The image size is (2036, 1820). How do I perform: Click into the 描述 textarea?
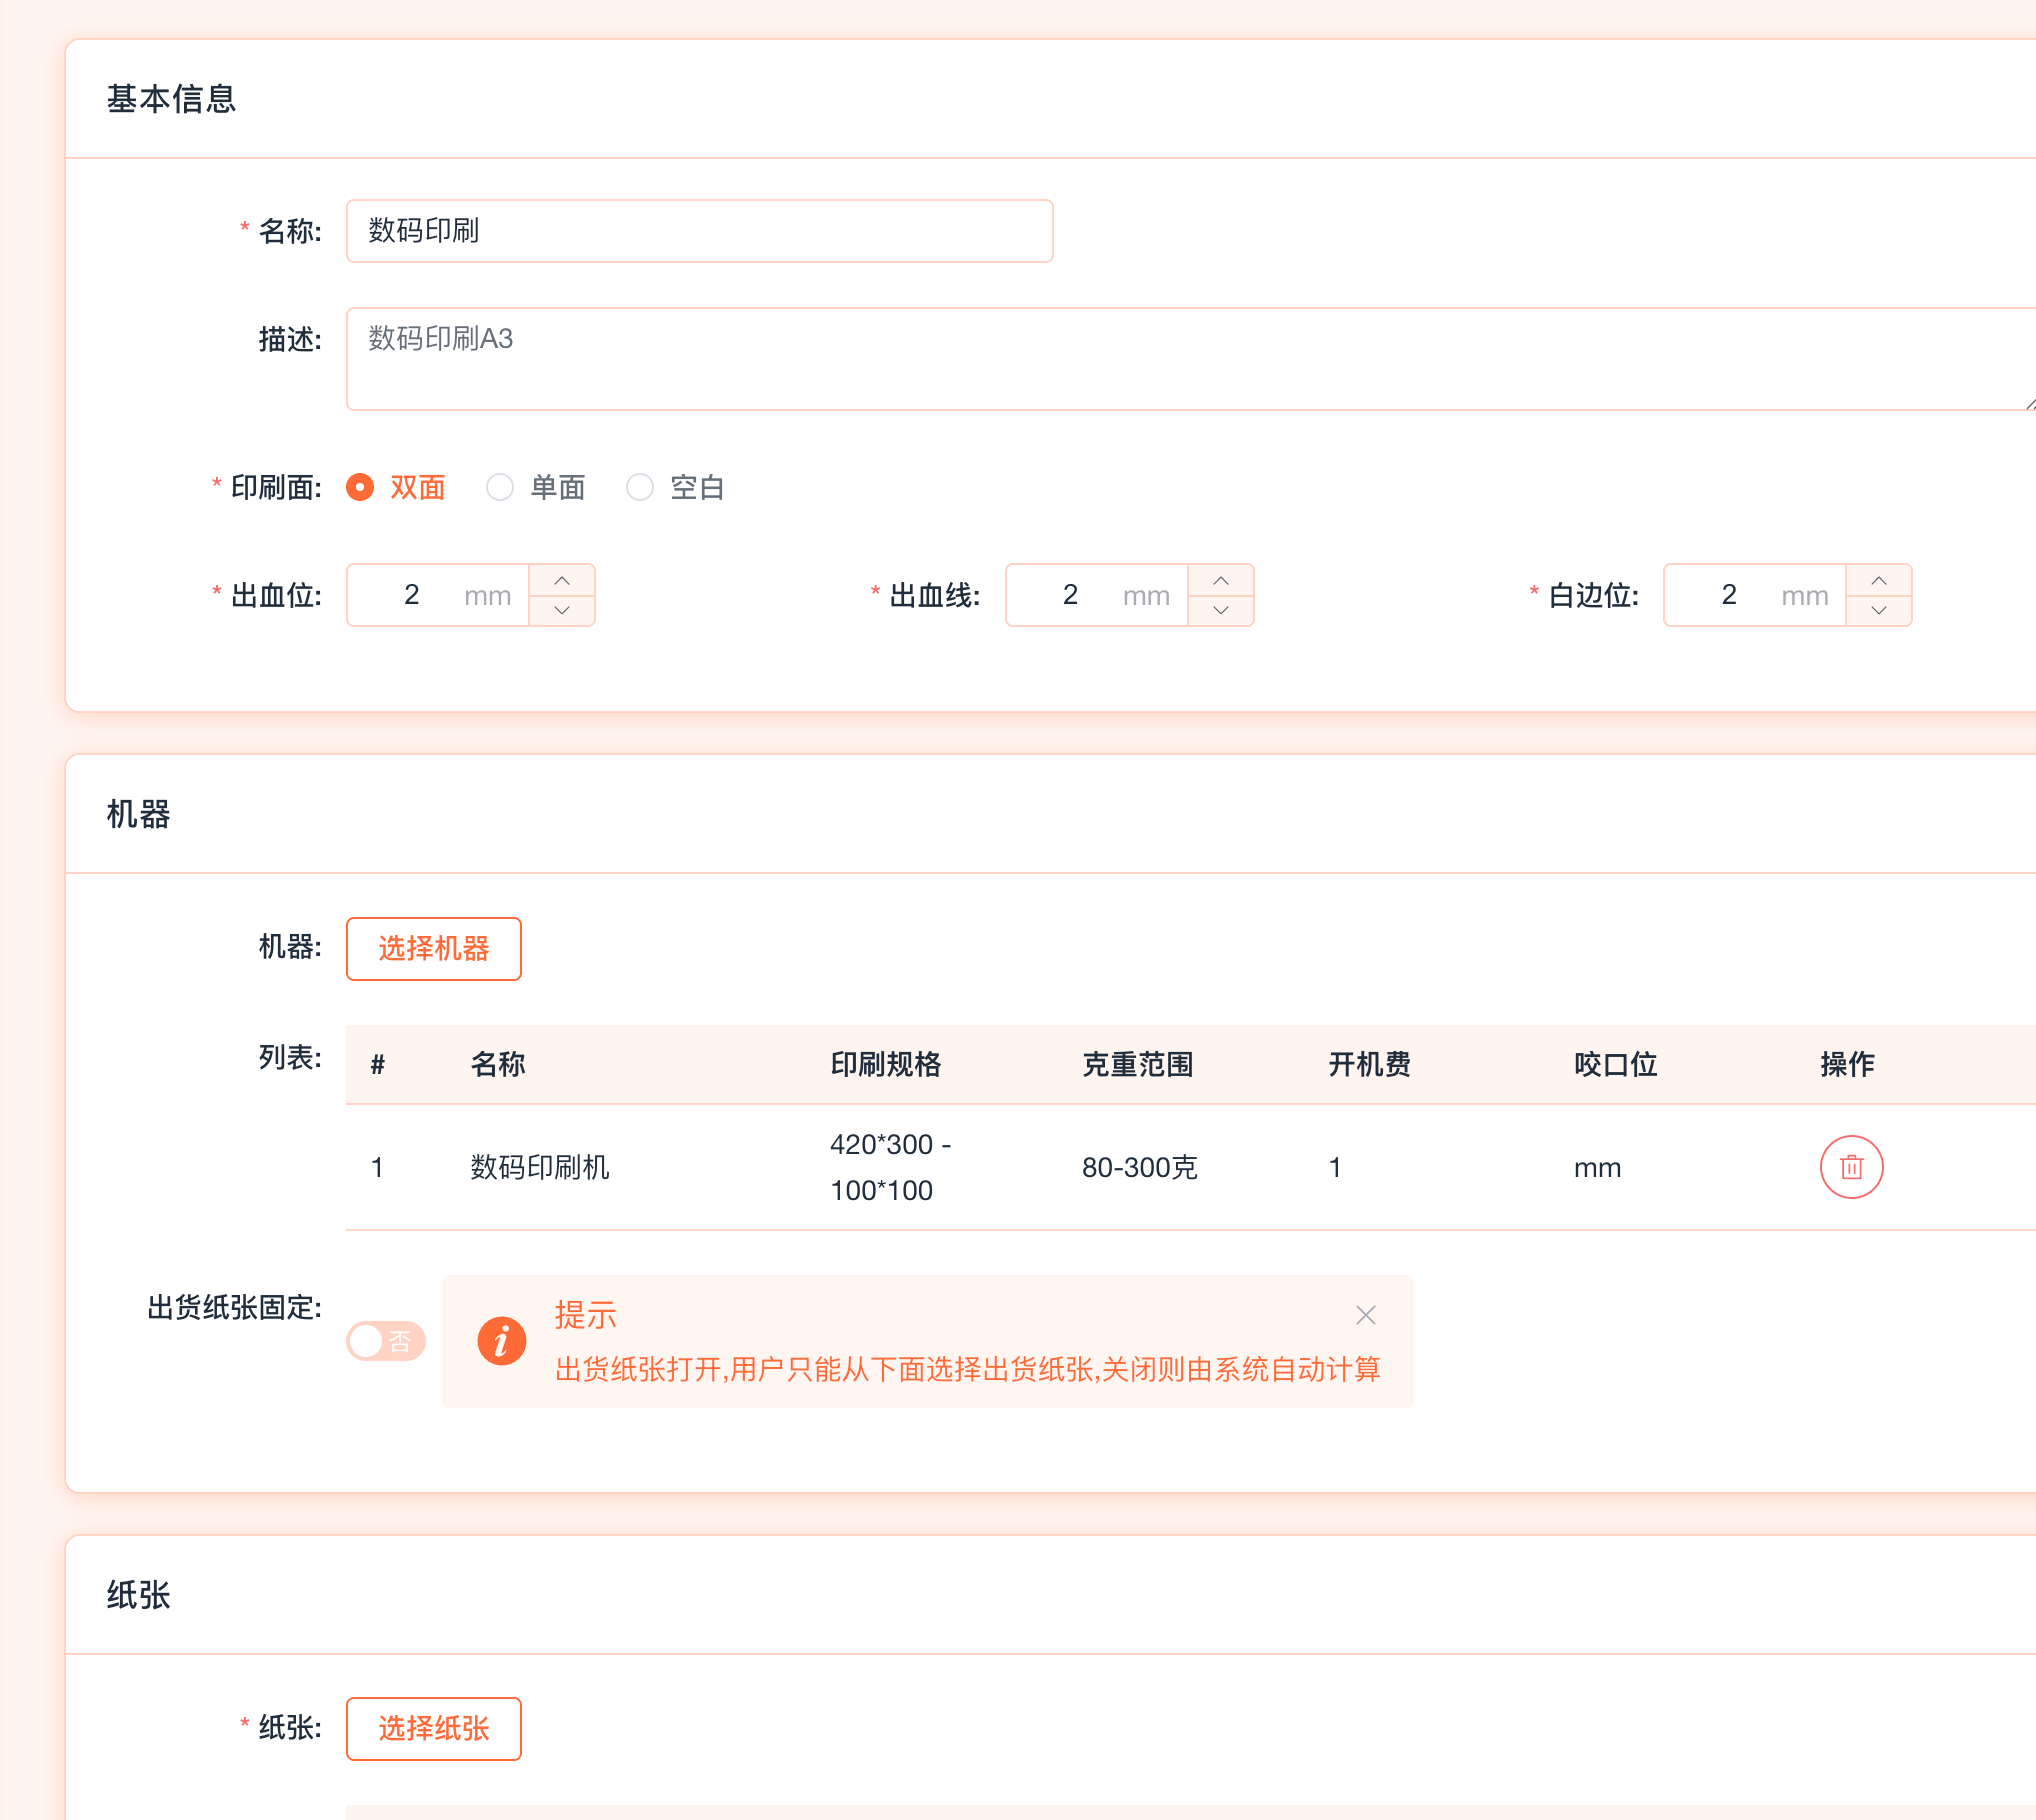tap(1190, 359)
